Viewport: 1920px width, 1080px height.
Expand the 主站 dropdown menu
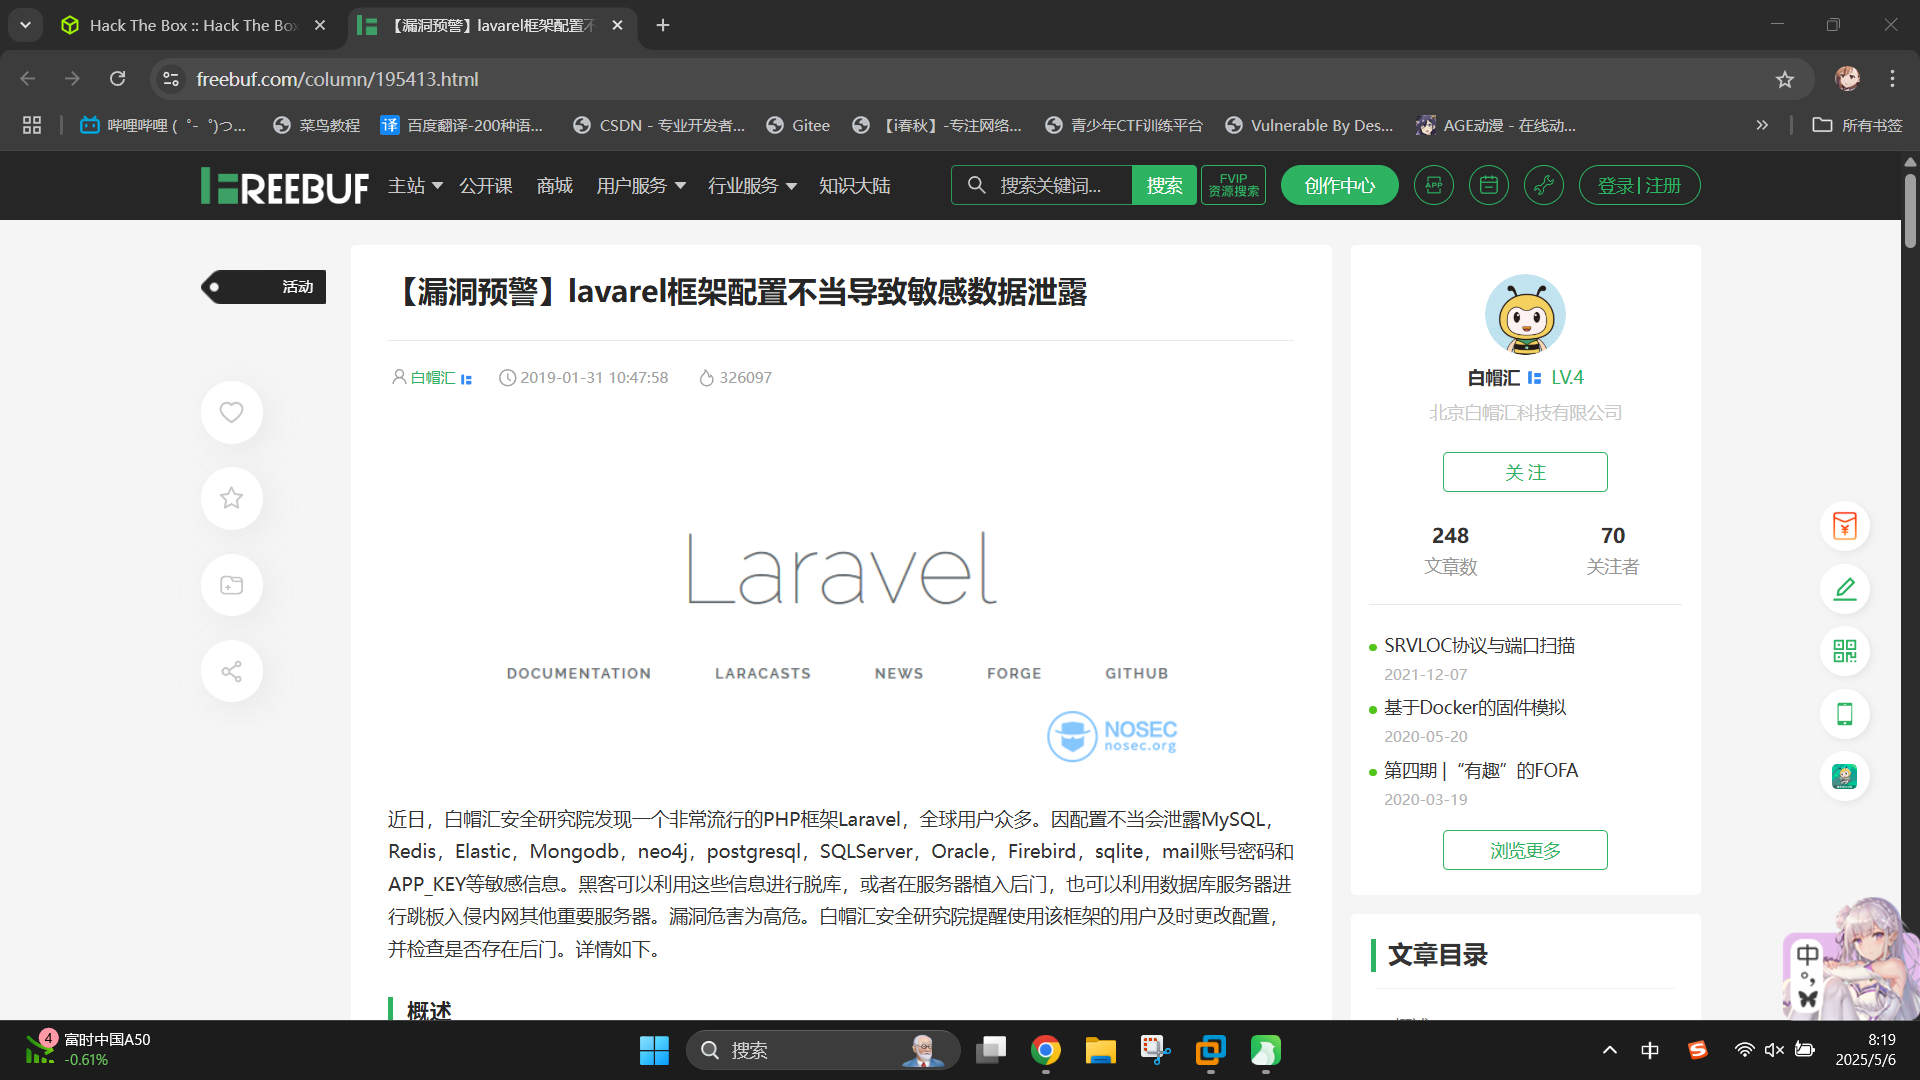click(x=415, y=186)
